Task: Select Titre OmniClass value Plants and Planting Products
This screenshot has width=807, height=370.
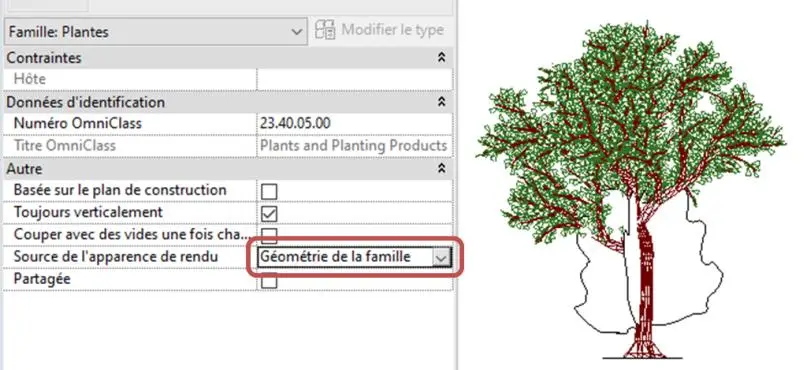Action: [354, 146]
